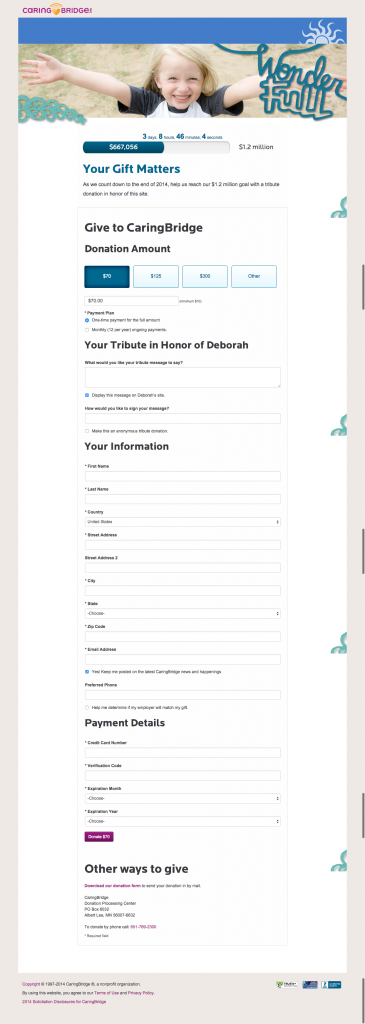Choose the Other donation amount option
Viewport: 365px width, 1024px height.
(x=254, y=276)
